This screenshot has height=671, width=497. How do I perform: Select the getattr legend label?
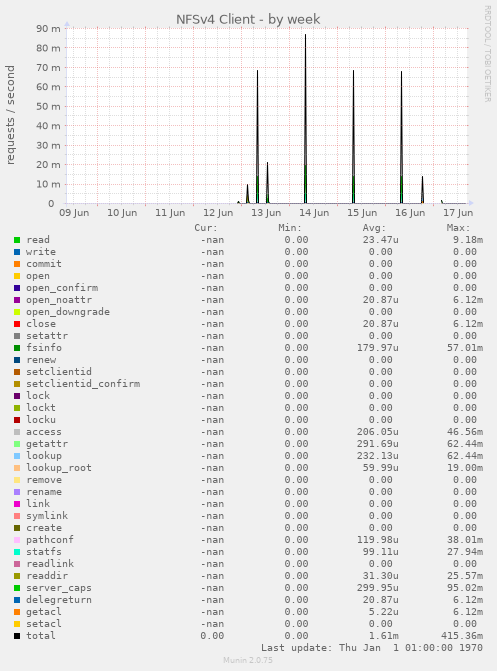pos(47,444)
